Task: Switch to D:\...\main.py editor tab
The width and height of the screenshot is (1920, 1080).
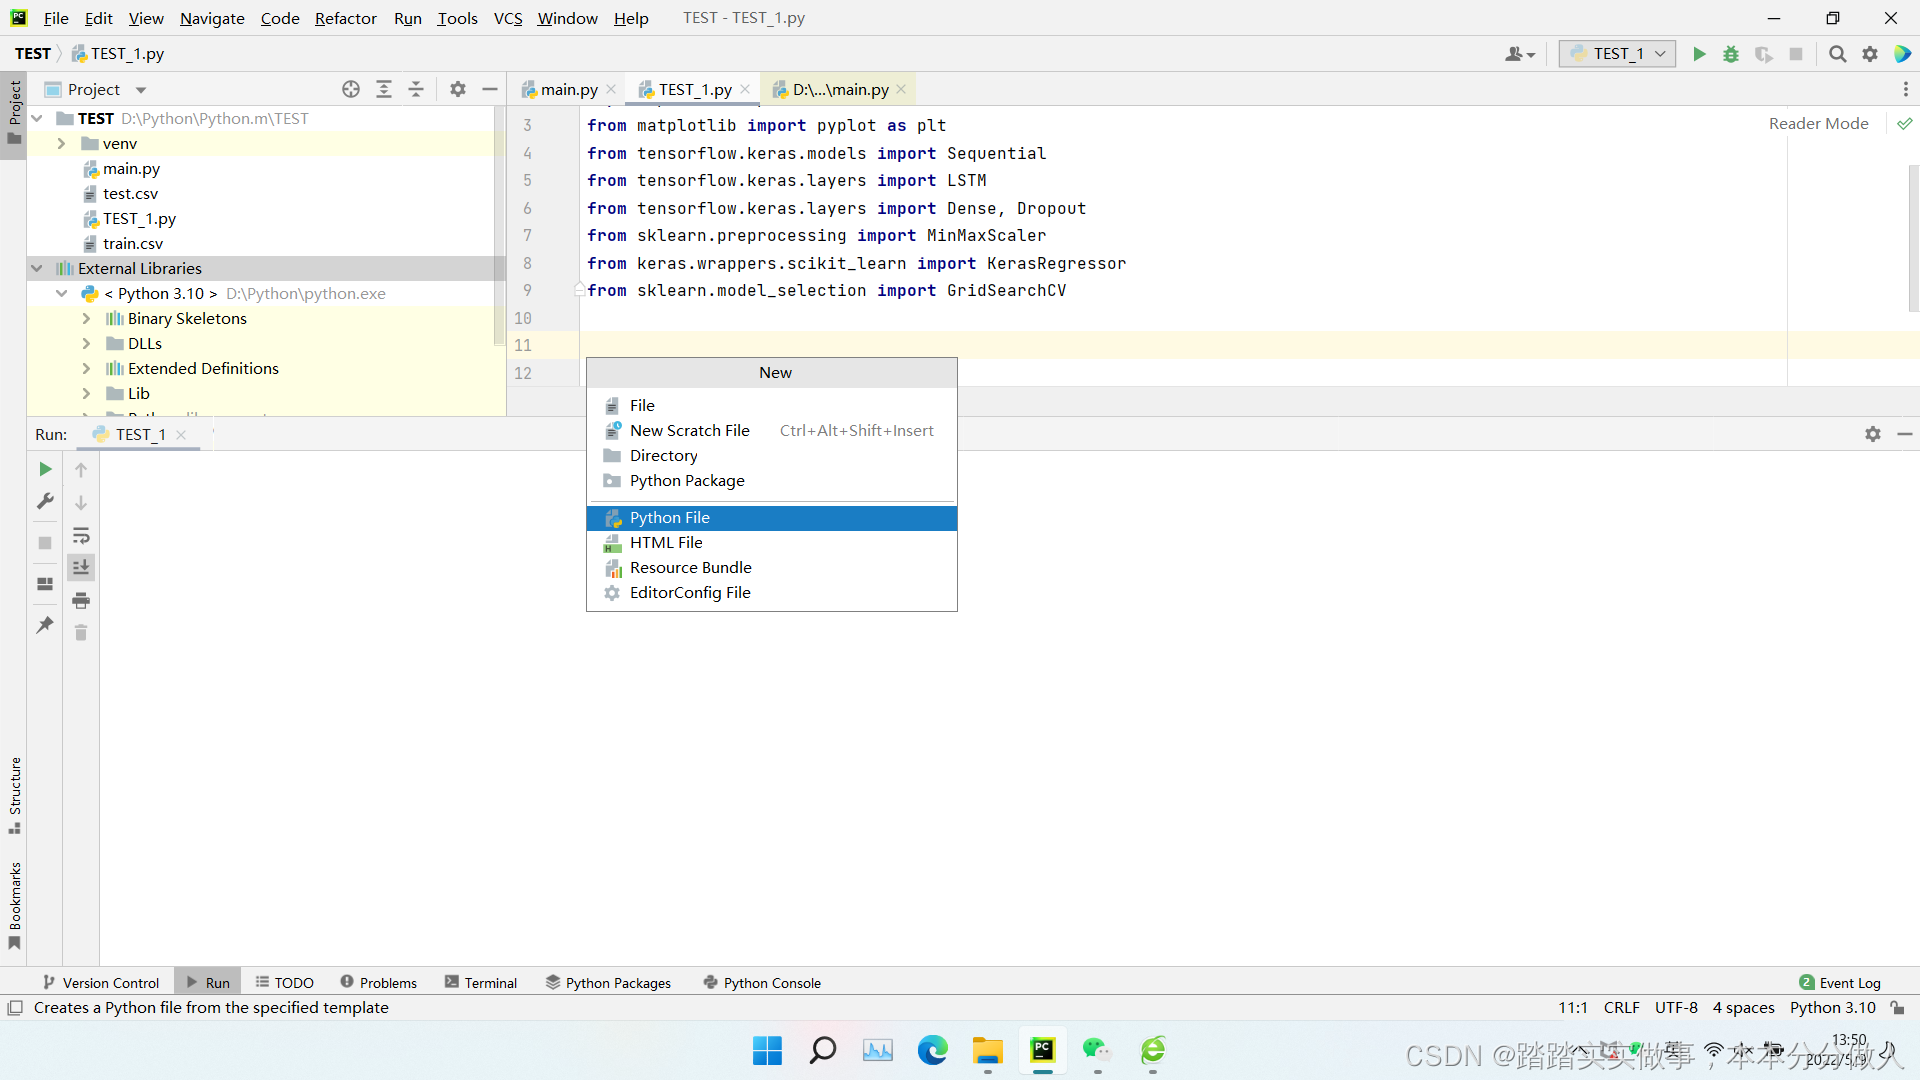Action: coord(839,89)
